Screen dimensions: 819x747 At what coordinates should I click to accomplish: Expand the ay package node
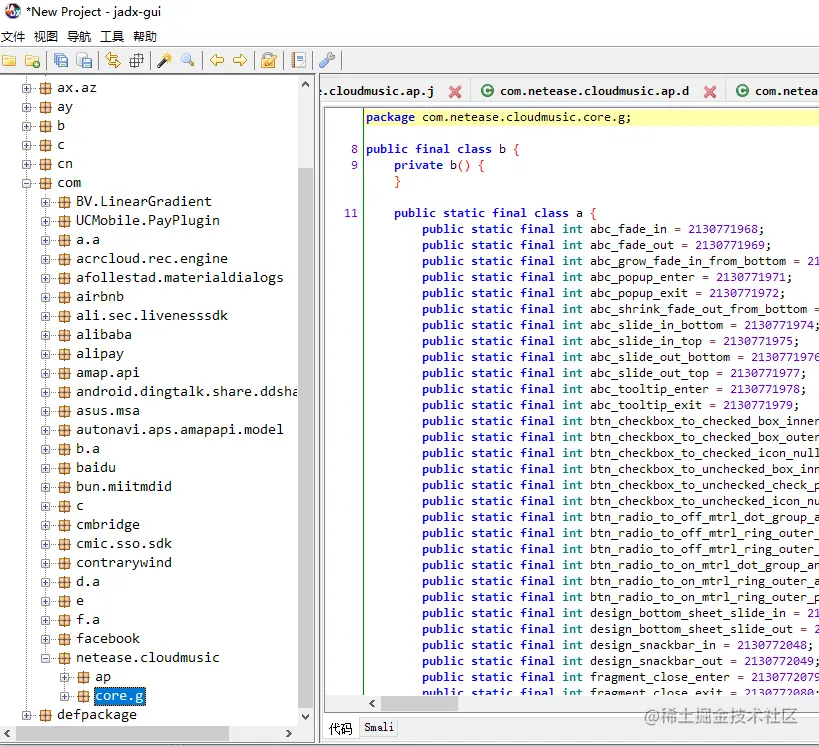point(26,107)
